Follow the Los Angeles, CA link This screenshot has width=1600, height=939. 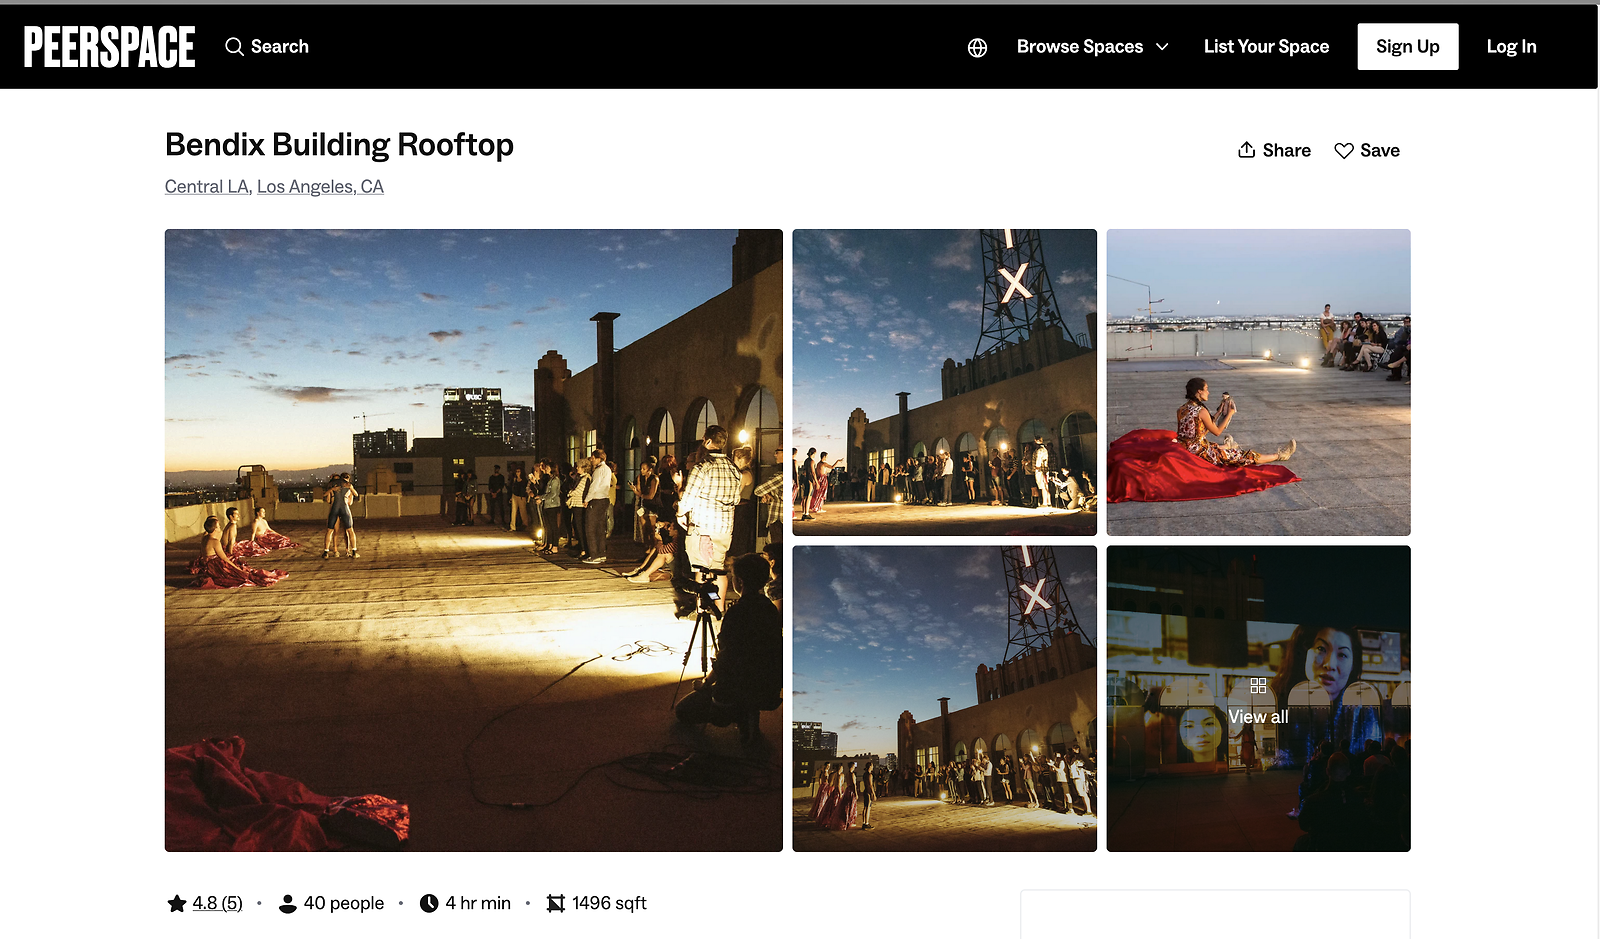pos(320,187)
